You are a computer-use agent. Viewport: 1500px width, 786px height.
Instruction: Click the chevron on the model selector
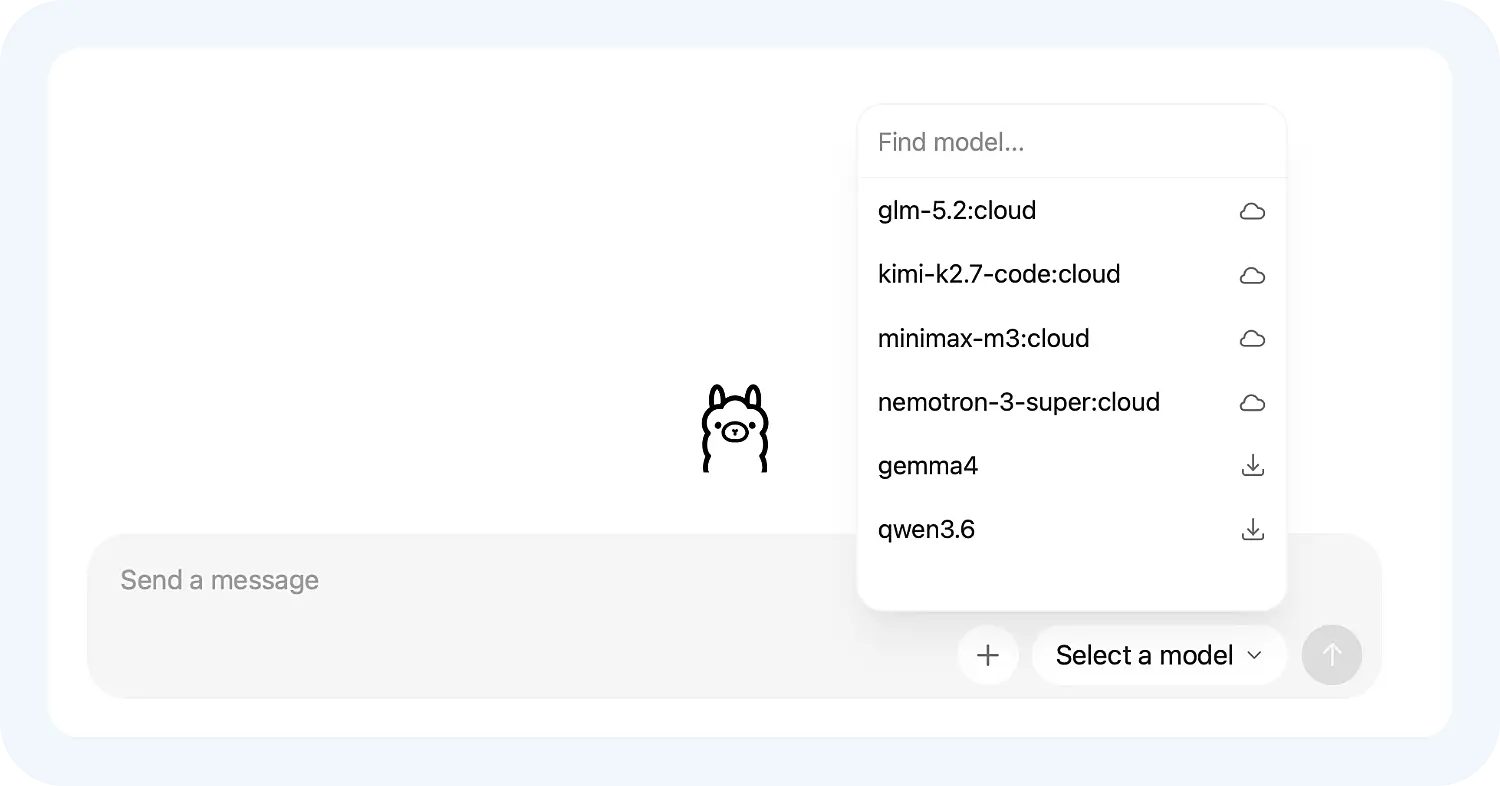coord(1254,656)
